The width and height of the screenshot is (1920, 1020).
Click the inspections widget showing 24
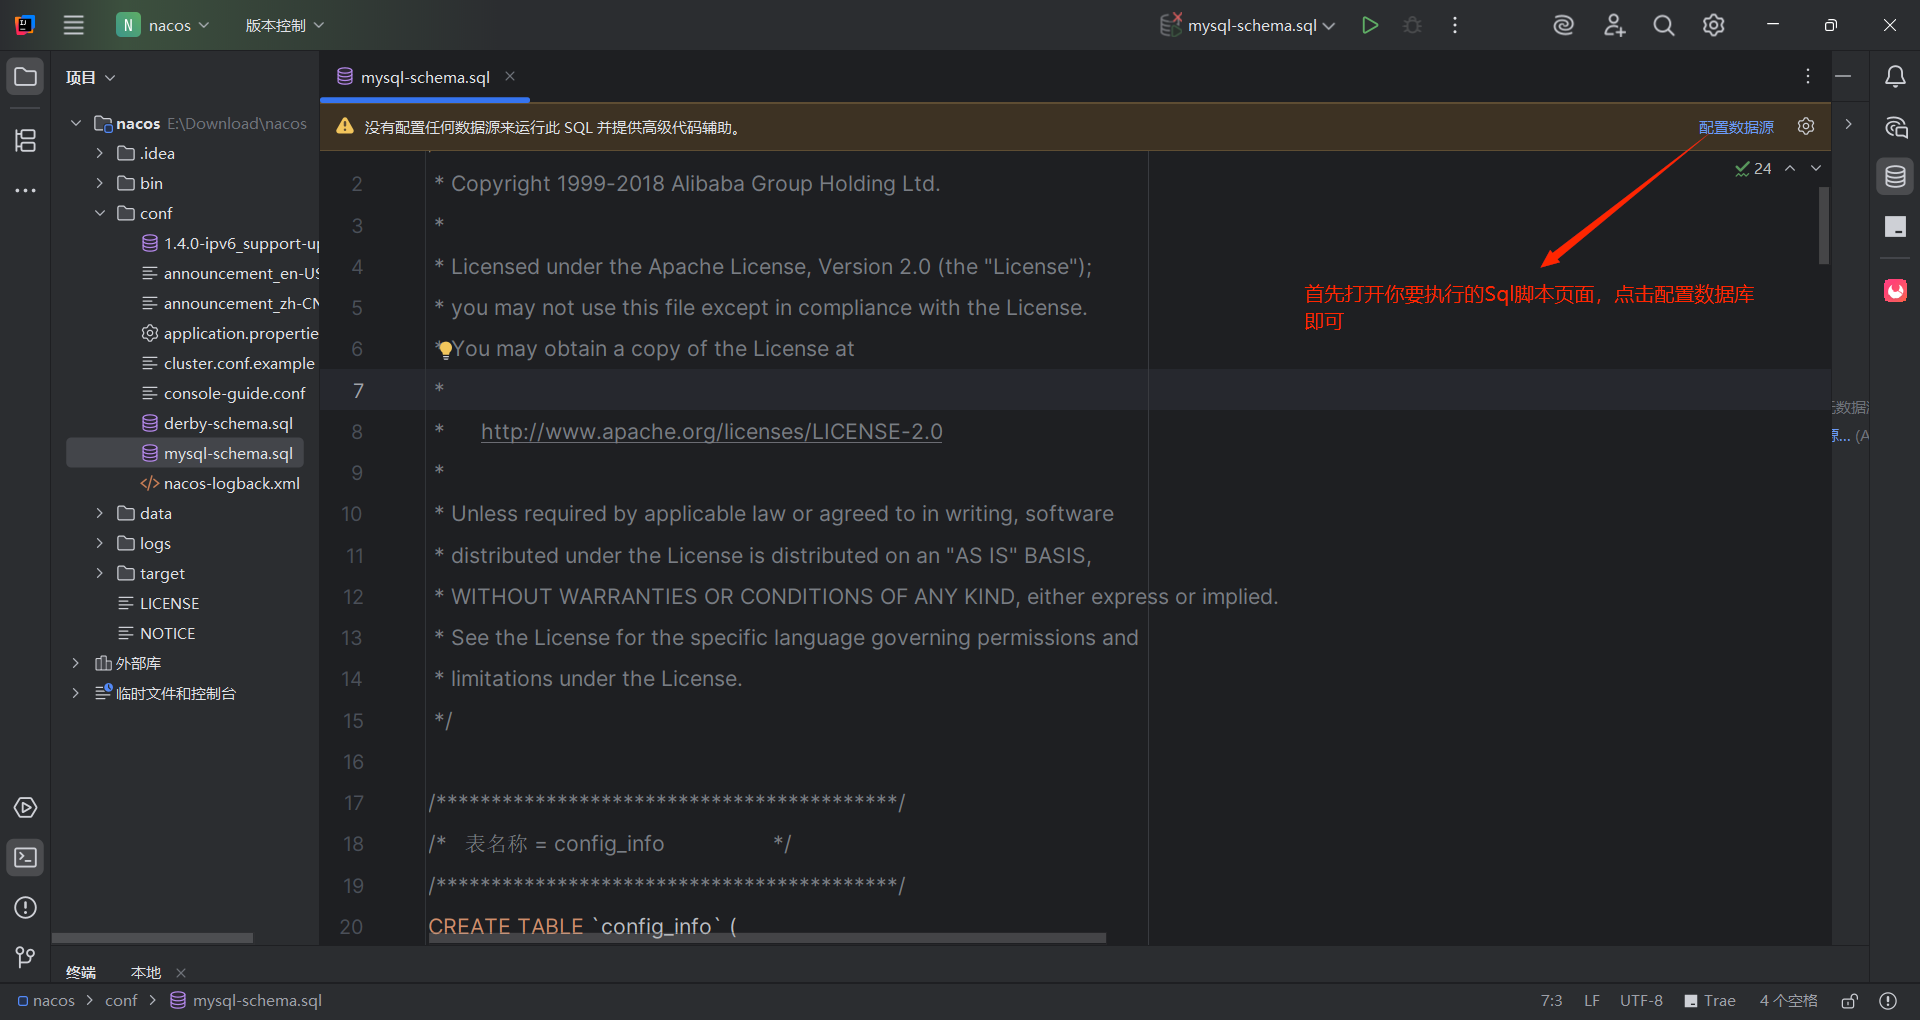[1753, 168]
